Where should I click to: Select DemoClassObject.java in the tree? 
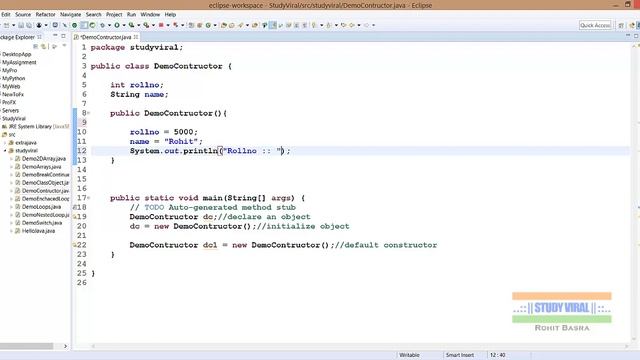[x=45, y=183]
